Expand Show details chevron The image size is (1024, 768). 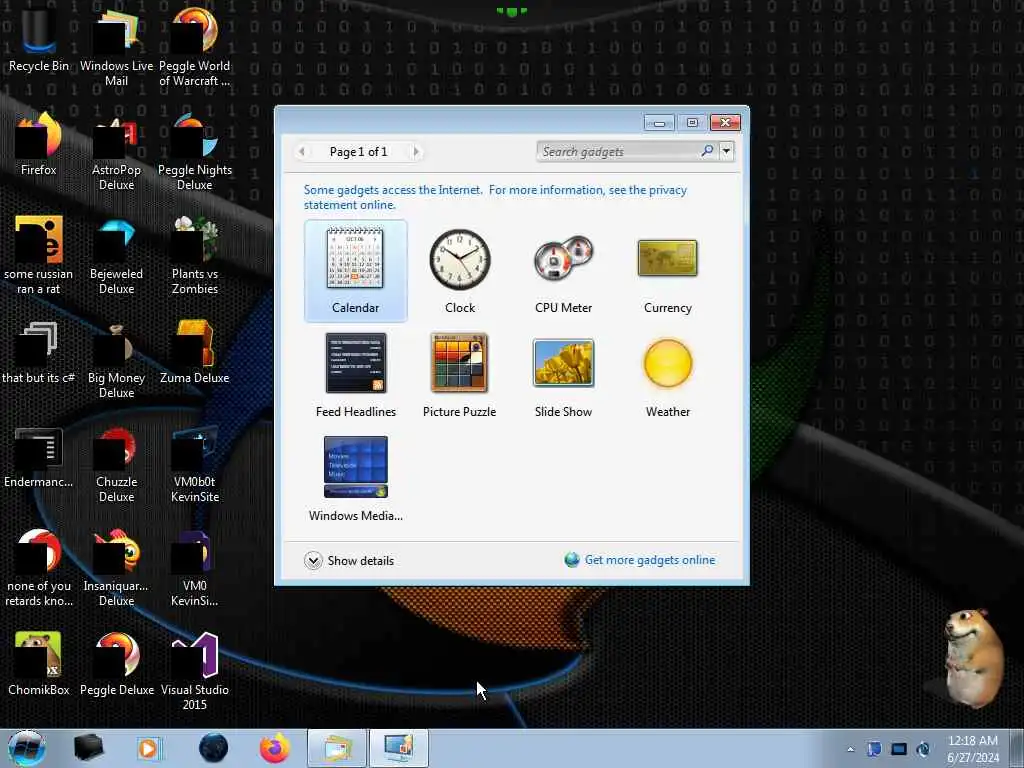click(313, 560)
